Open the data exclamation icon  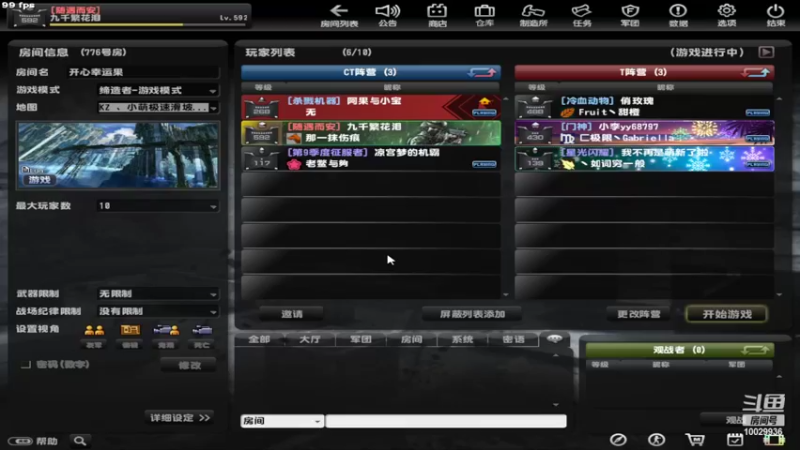pos(678,11)
